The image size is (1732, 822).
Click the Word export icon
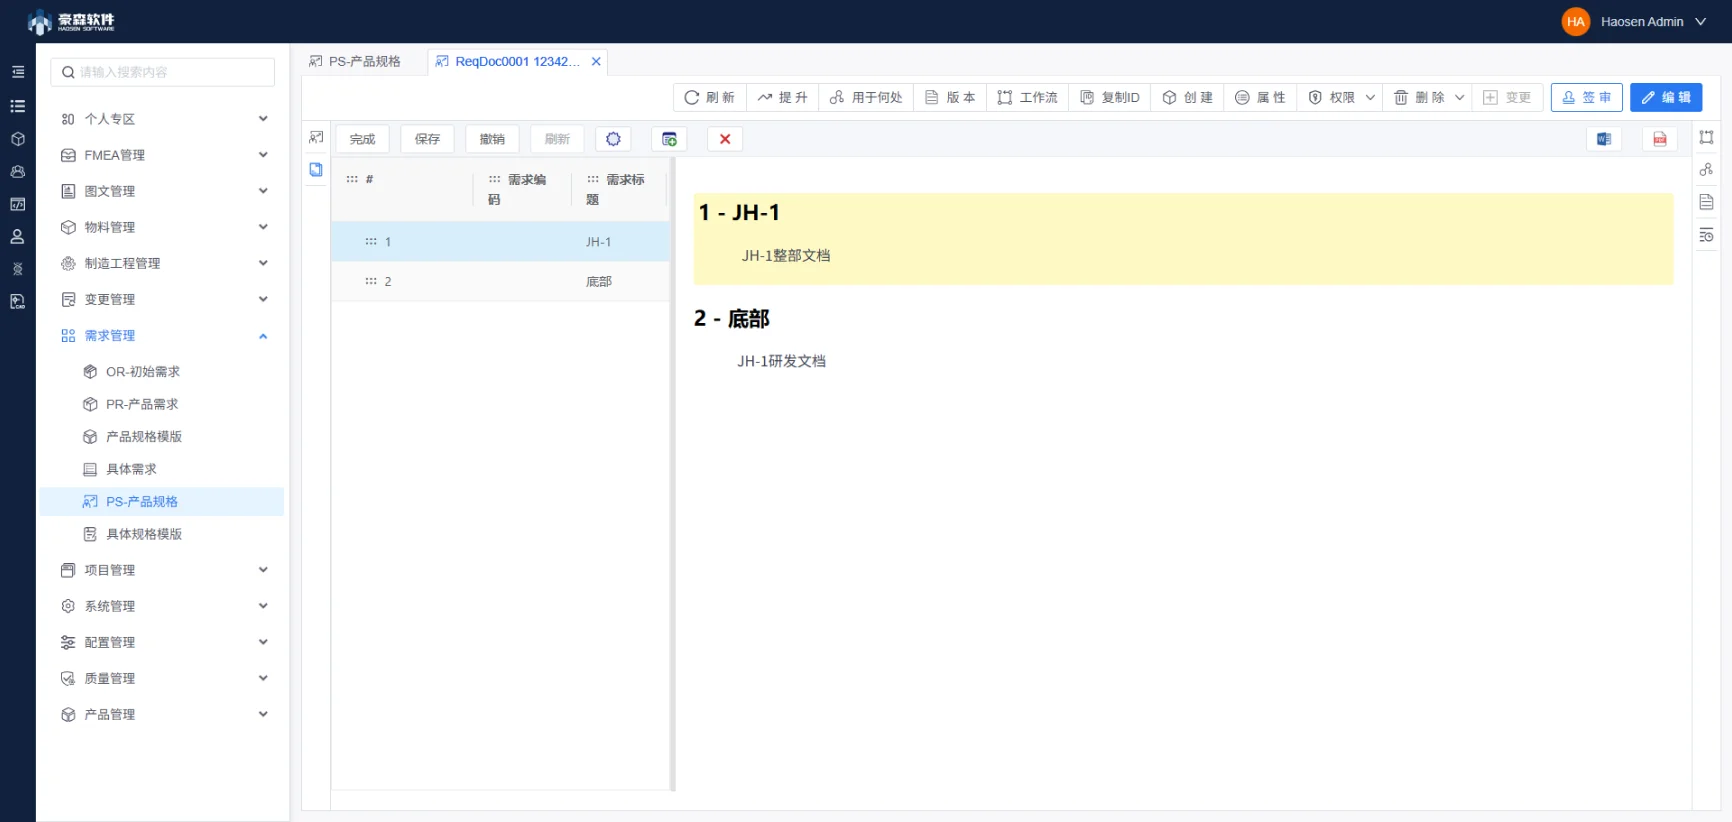tap(1604, 139)
